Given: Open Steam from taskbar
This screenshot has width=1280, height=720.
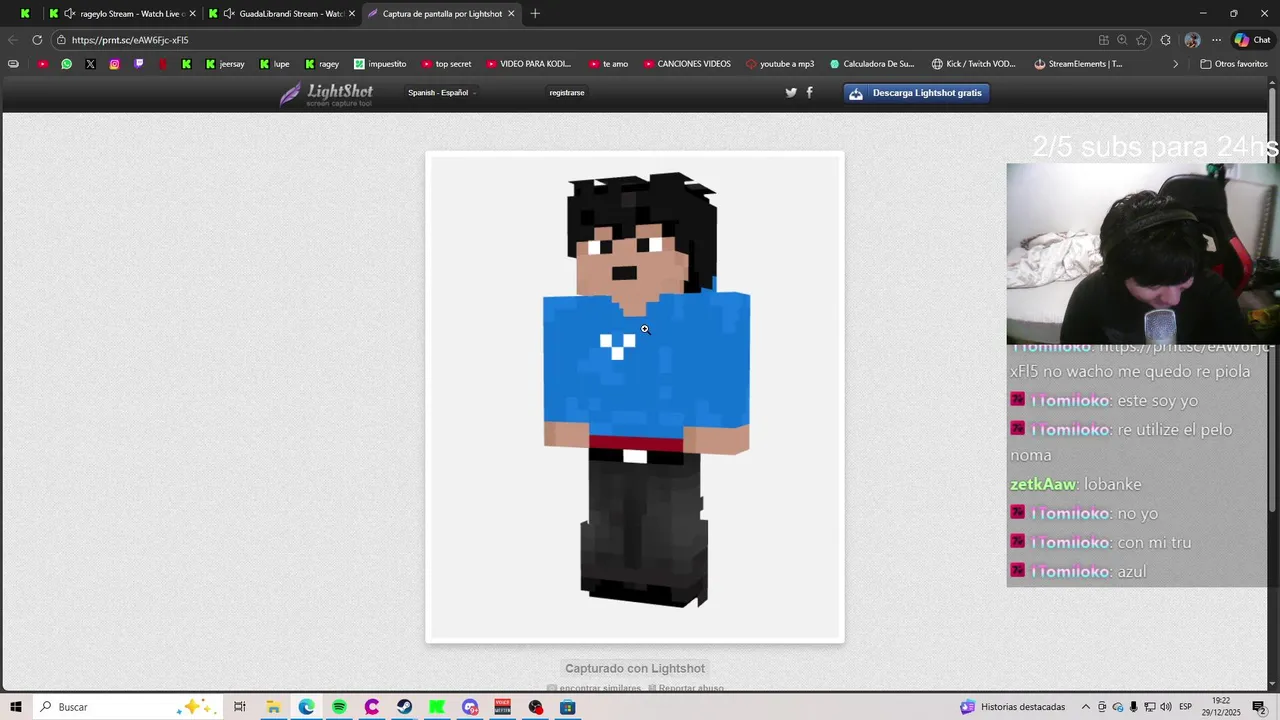Looking at the screenshot, I should pos(404,707).
